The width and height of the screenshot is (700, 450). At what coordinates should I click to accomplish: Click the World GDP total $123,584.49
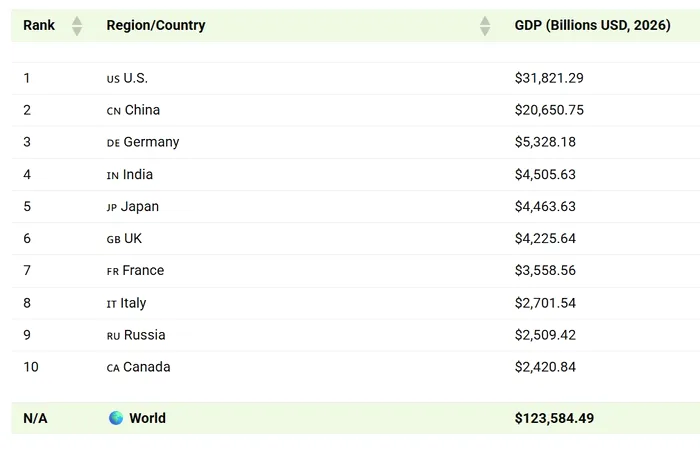[x=554, y=418]
